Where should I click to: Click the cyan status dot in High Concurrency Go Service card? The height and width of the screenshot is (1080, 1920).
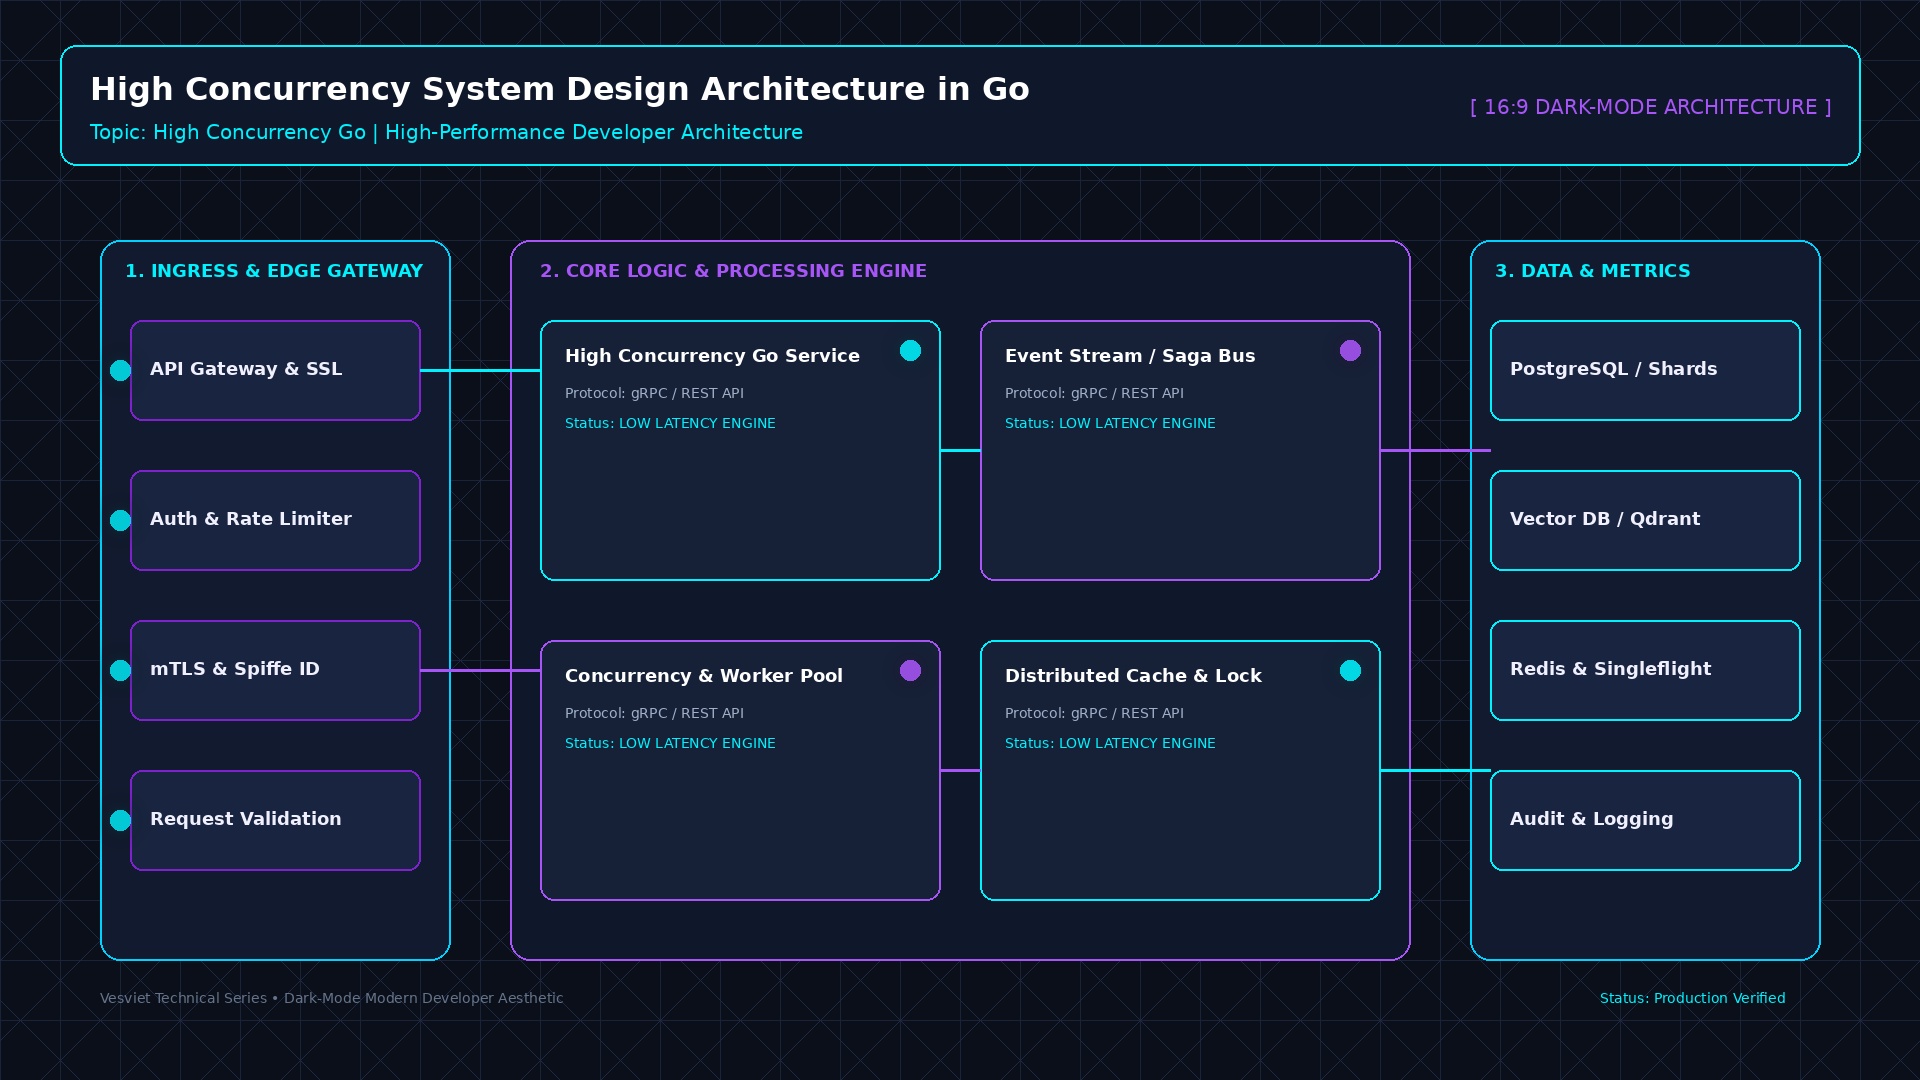[910, 350]
